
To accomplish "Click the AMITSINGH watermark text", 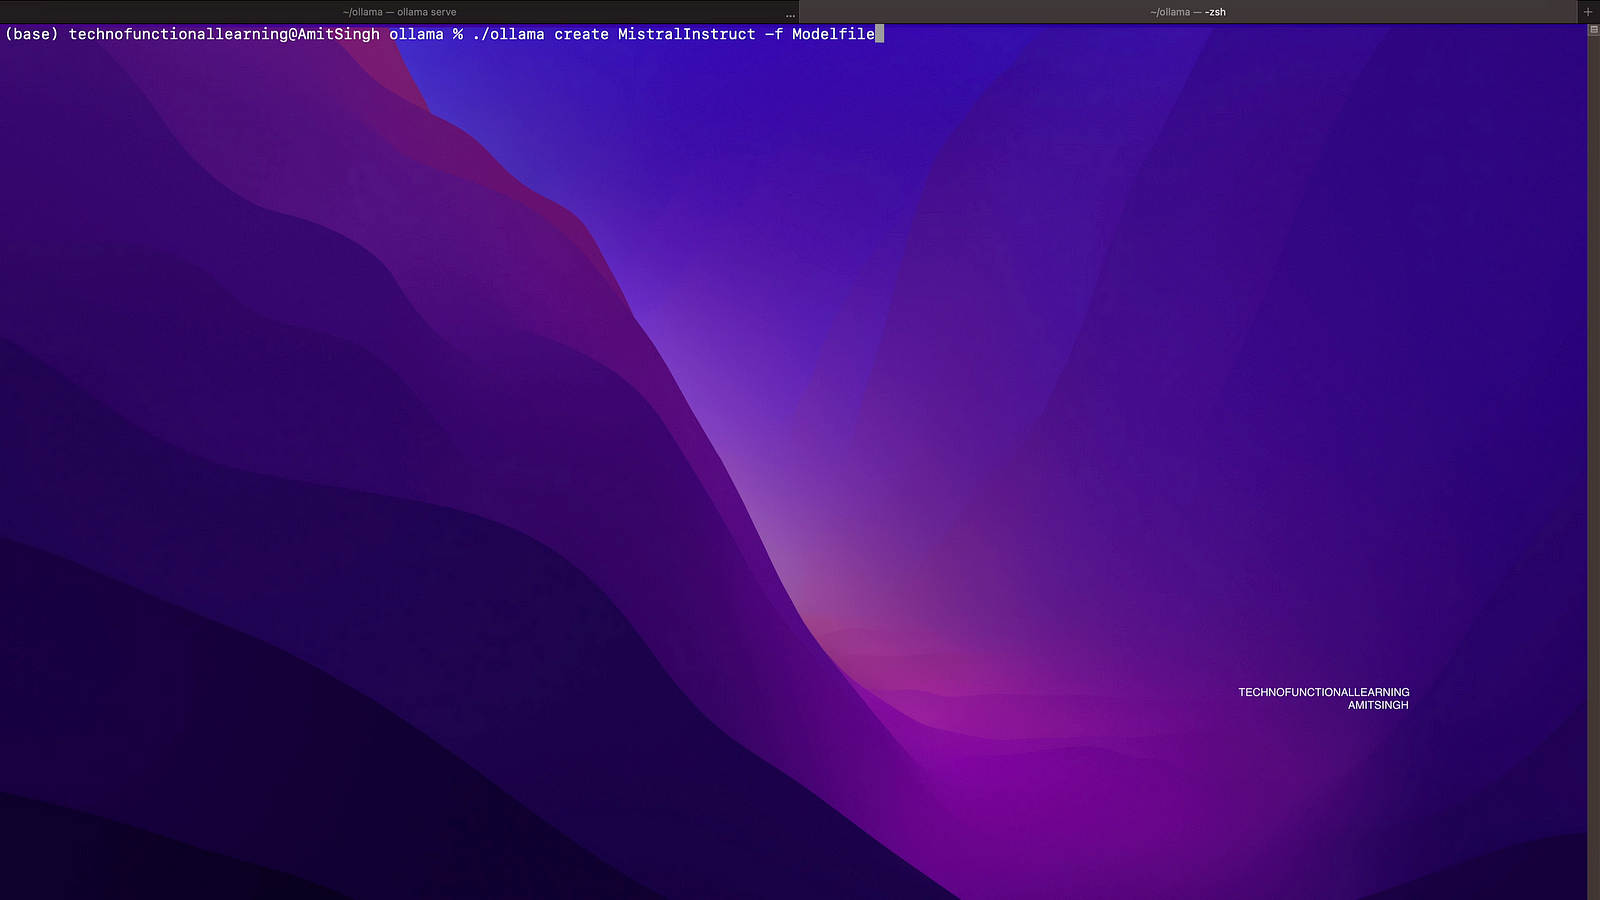I will [x=1377, y=705].
